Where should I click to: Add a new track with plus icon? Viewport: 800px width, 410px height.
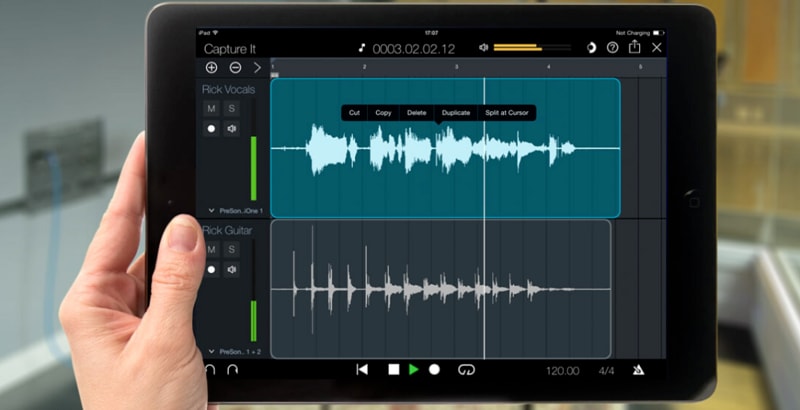(x=211, y=67)
